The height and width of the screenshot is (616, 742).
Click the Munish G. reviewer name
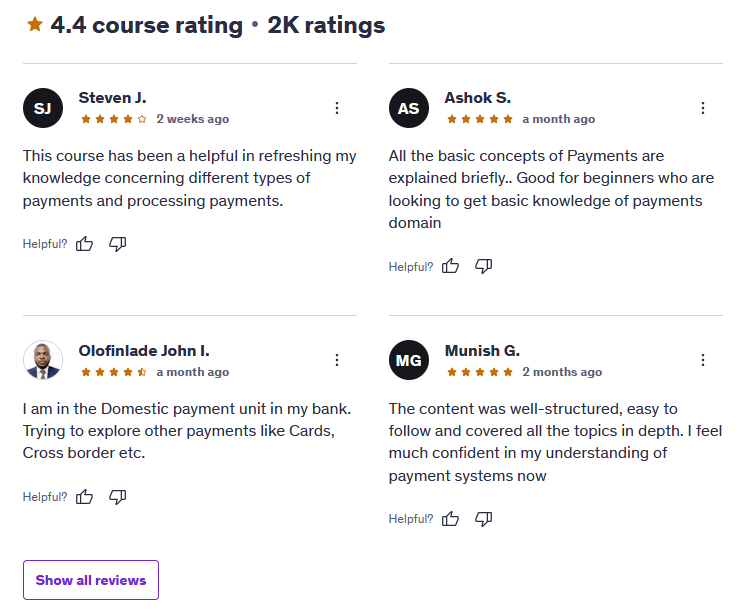(482, 350)
